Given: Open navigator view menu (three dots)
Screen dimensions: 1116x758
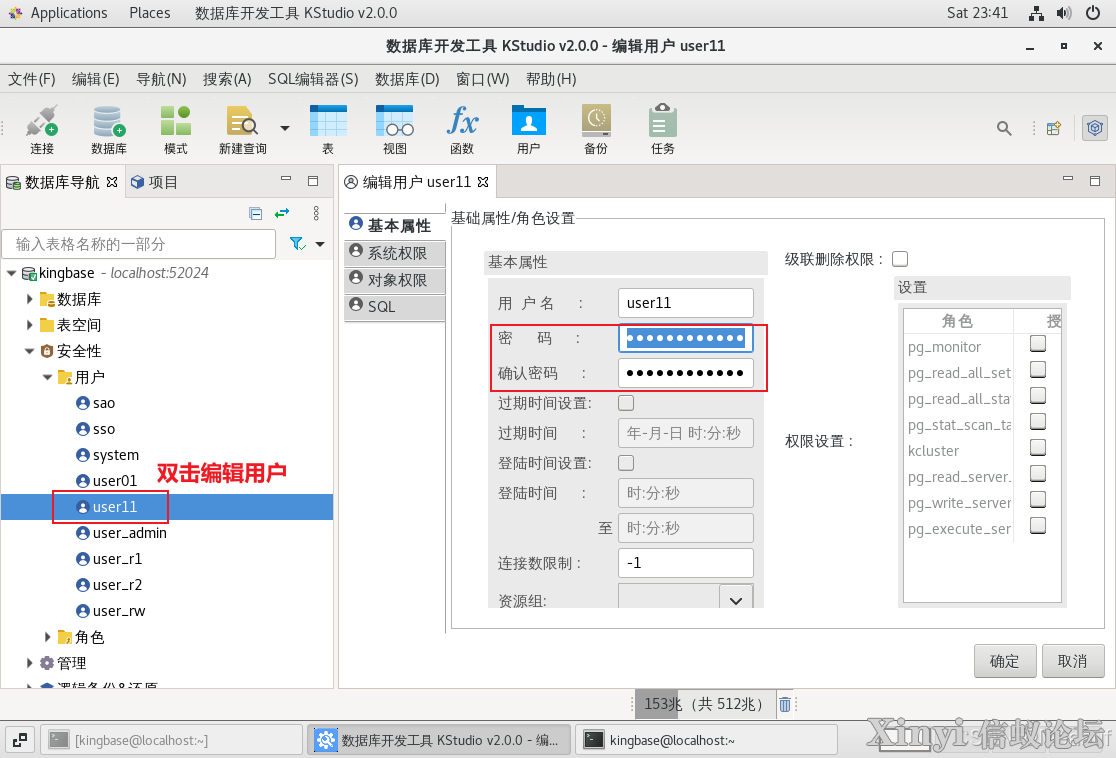Looking at the screenshot, I should 316,214.
